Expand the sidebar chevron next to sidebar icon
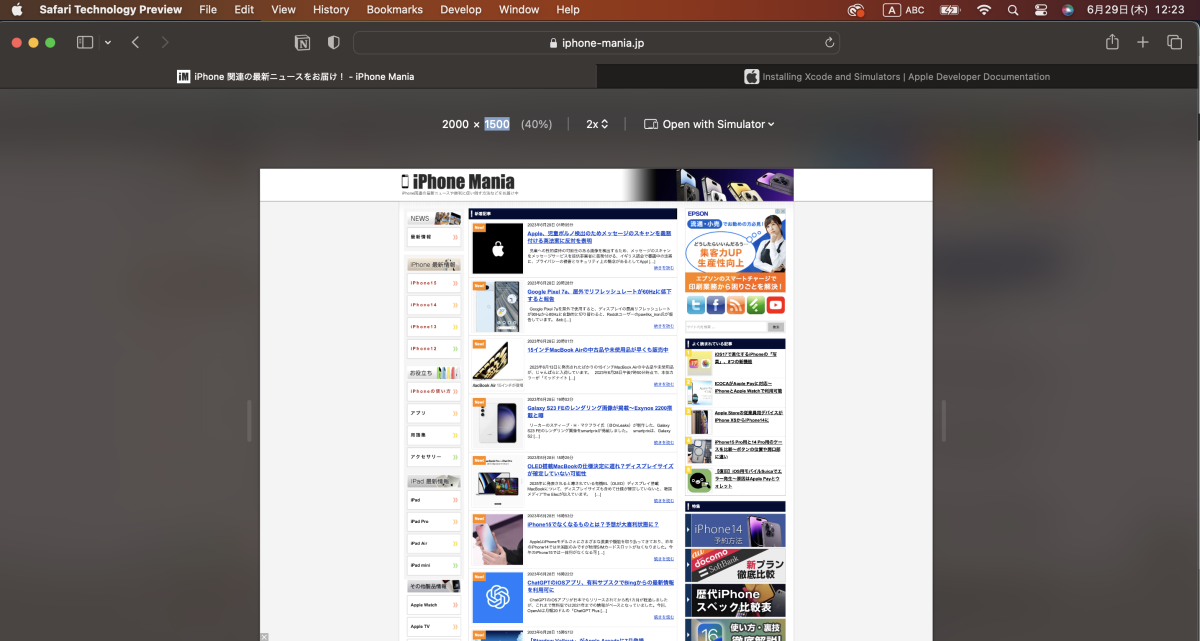The image size is (1200, 641). [106, 42]
